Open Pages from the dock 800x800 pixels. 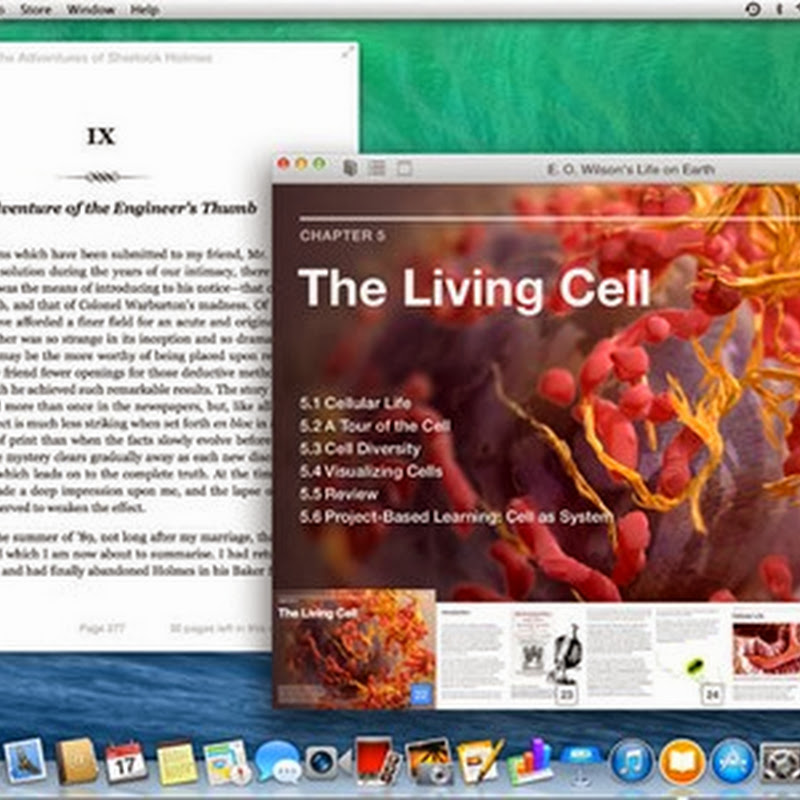(479, 762)
